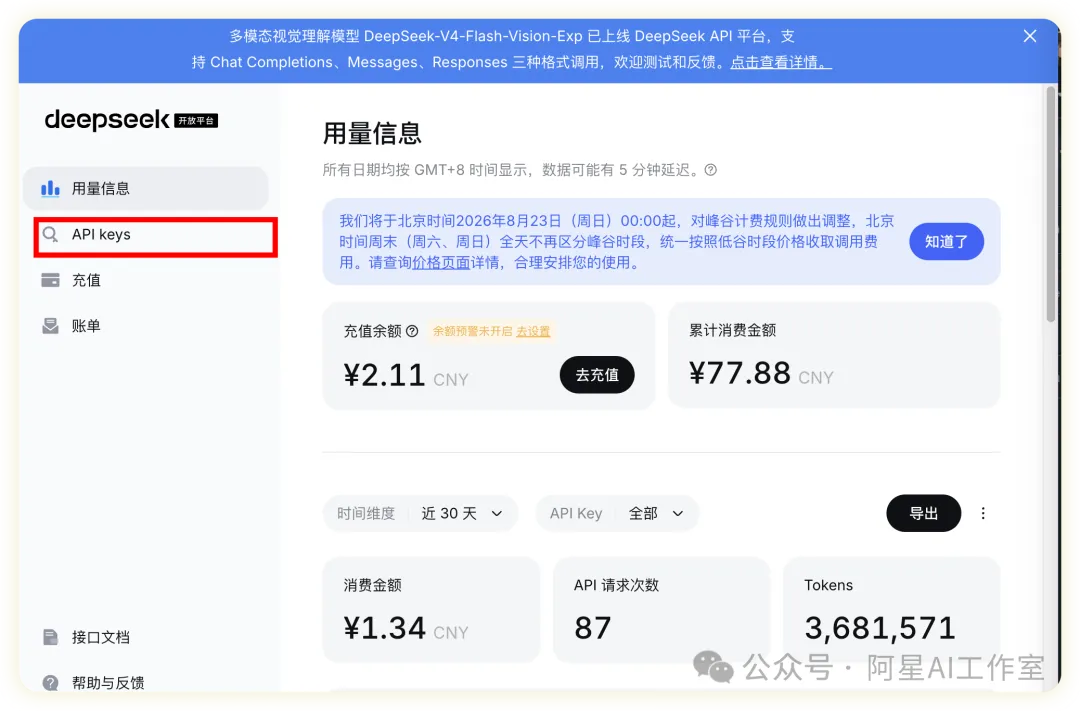Click the 87 API request count
The image size is (1080, 711).
(x=593, y=628)
